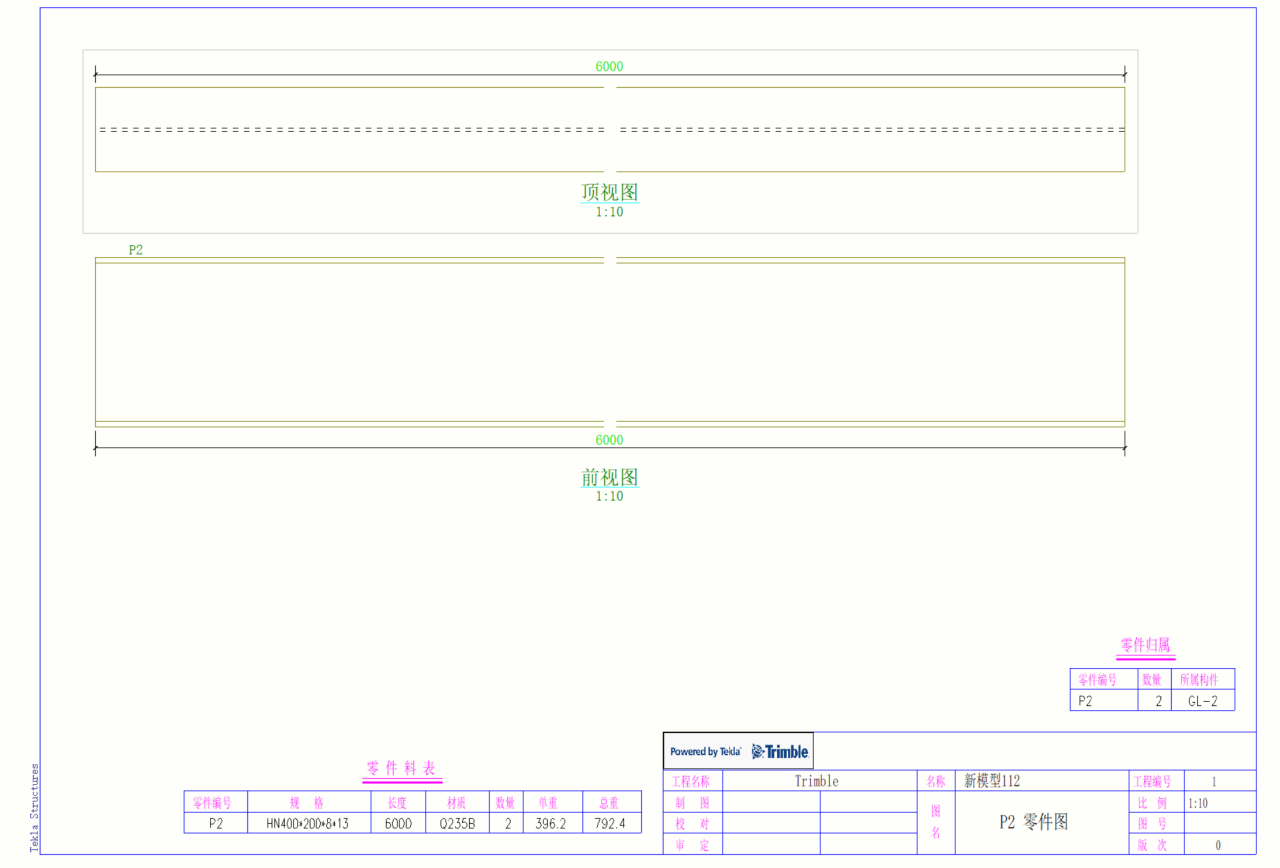Click the Powered by Tekla Trimble logo
The image size is (1280, 868).
click(x=738, y=751)
